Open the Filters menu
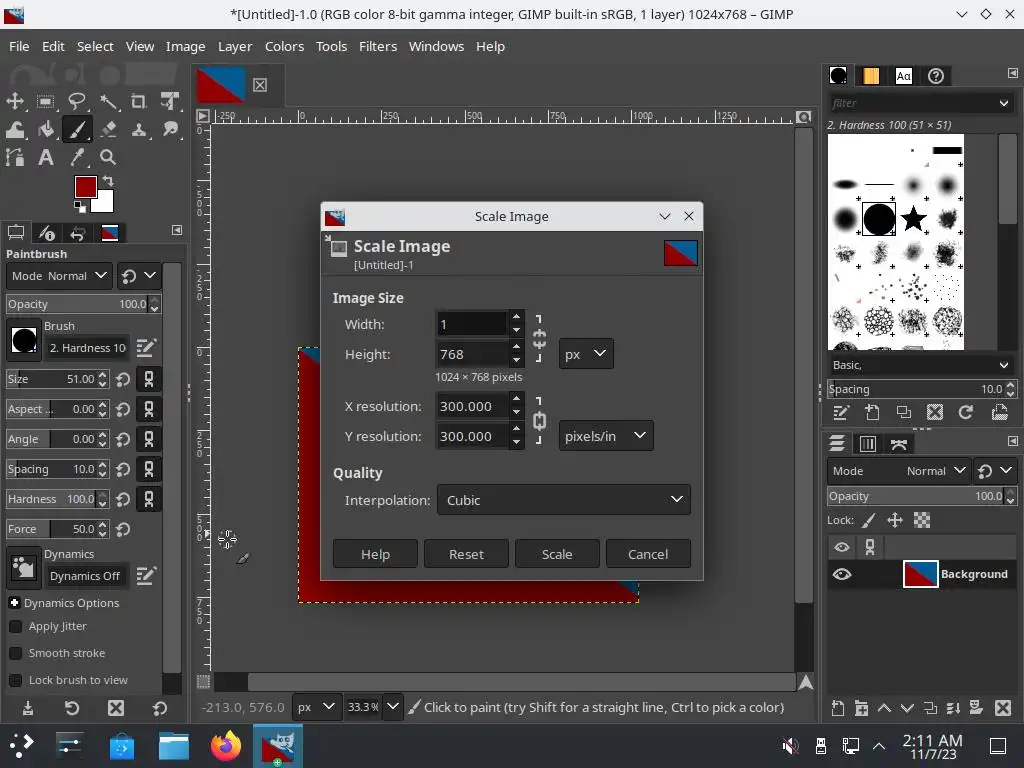The image size is (1024, 768). coord(377,46)
